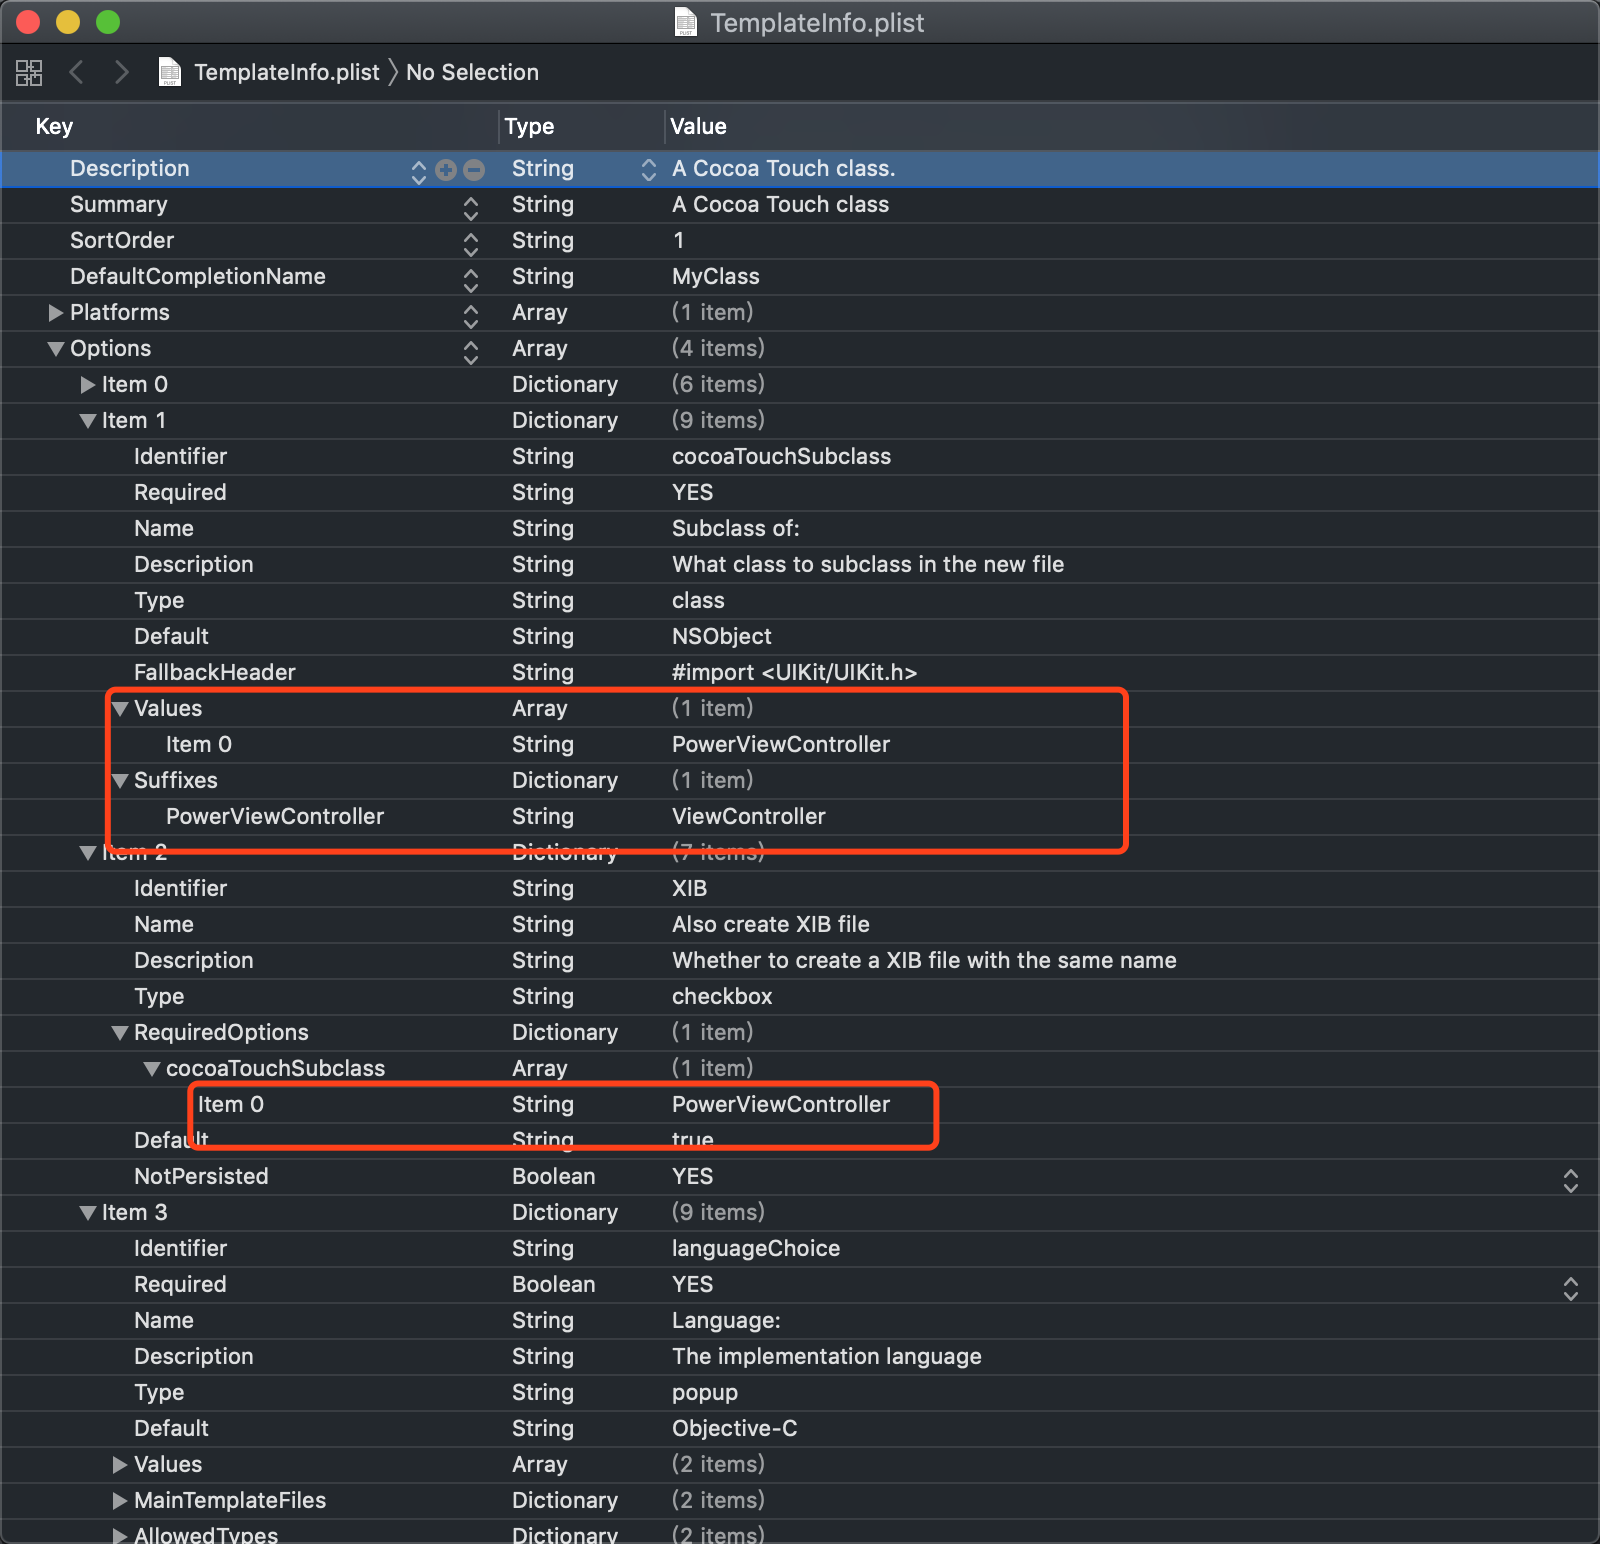The height and width of the screenshot is (1544, 1600).
Task: Select the FallbackHeader key
Action: coord(215,672)
